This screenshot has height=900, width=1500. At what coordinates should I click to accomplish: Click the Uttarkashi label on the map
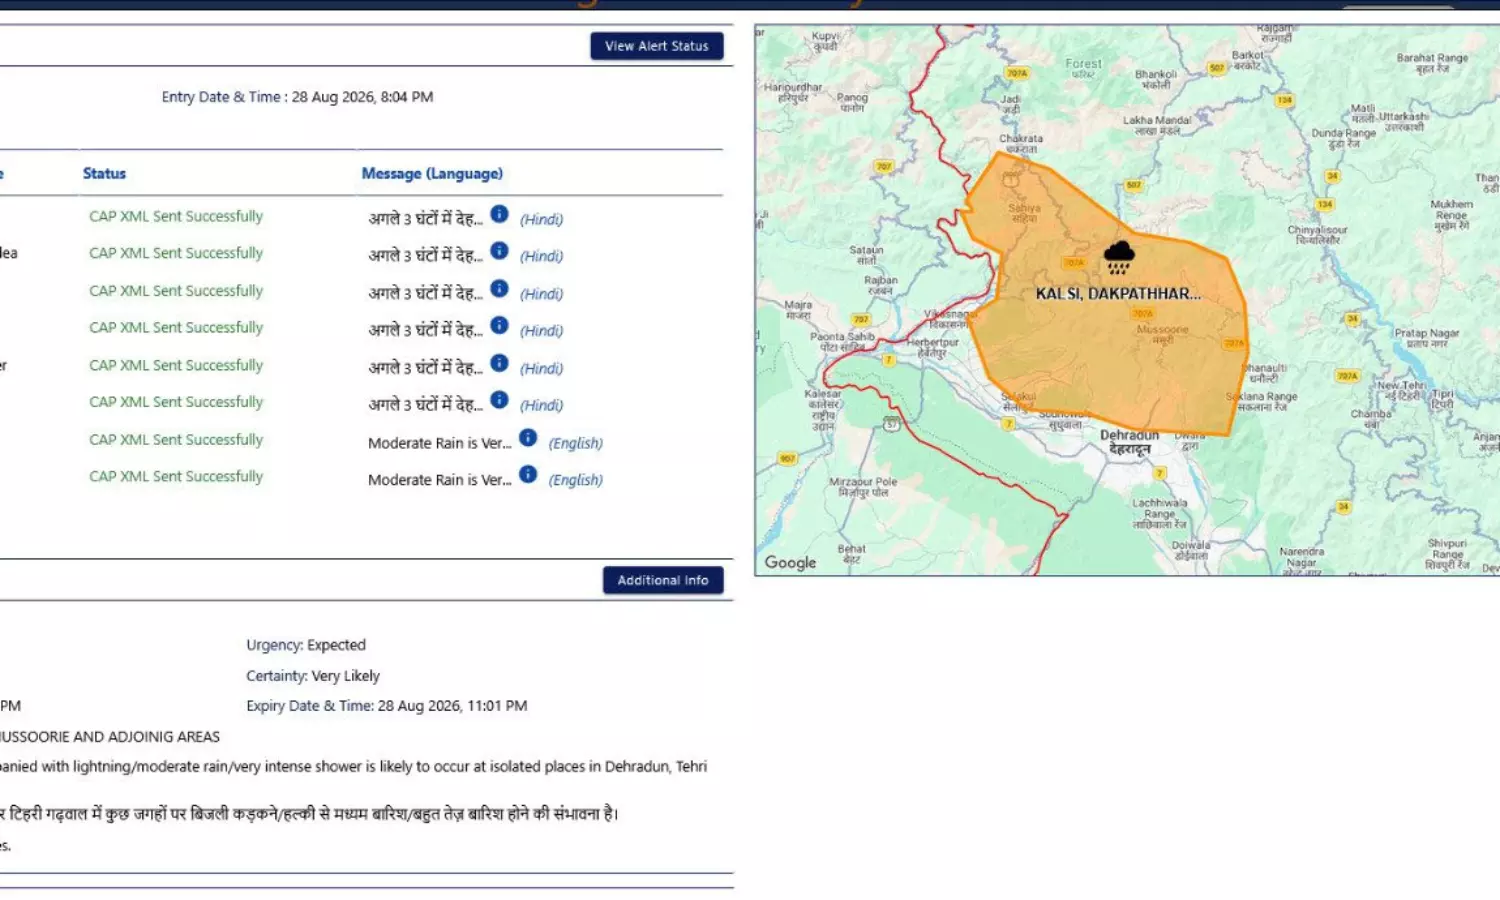[1404, 121]
